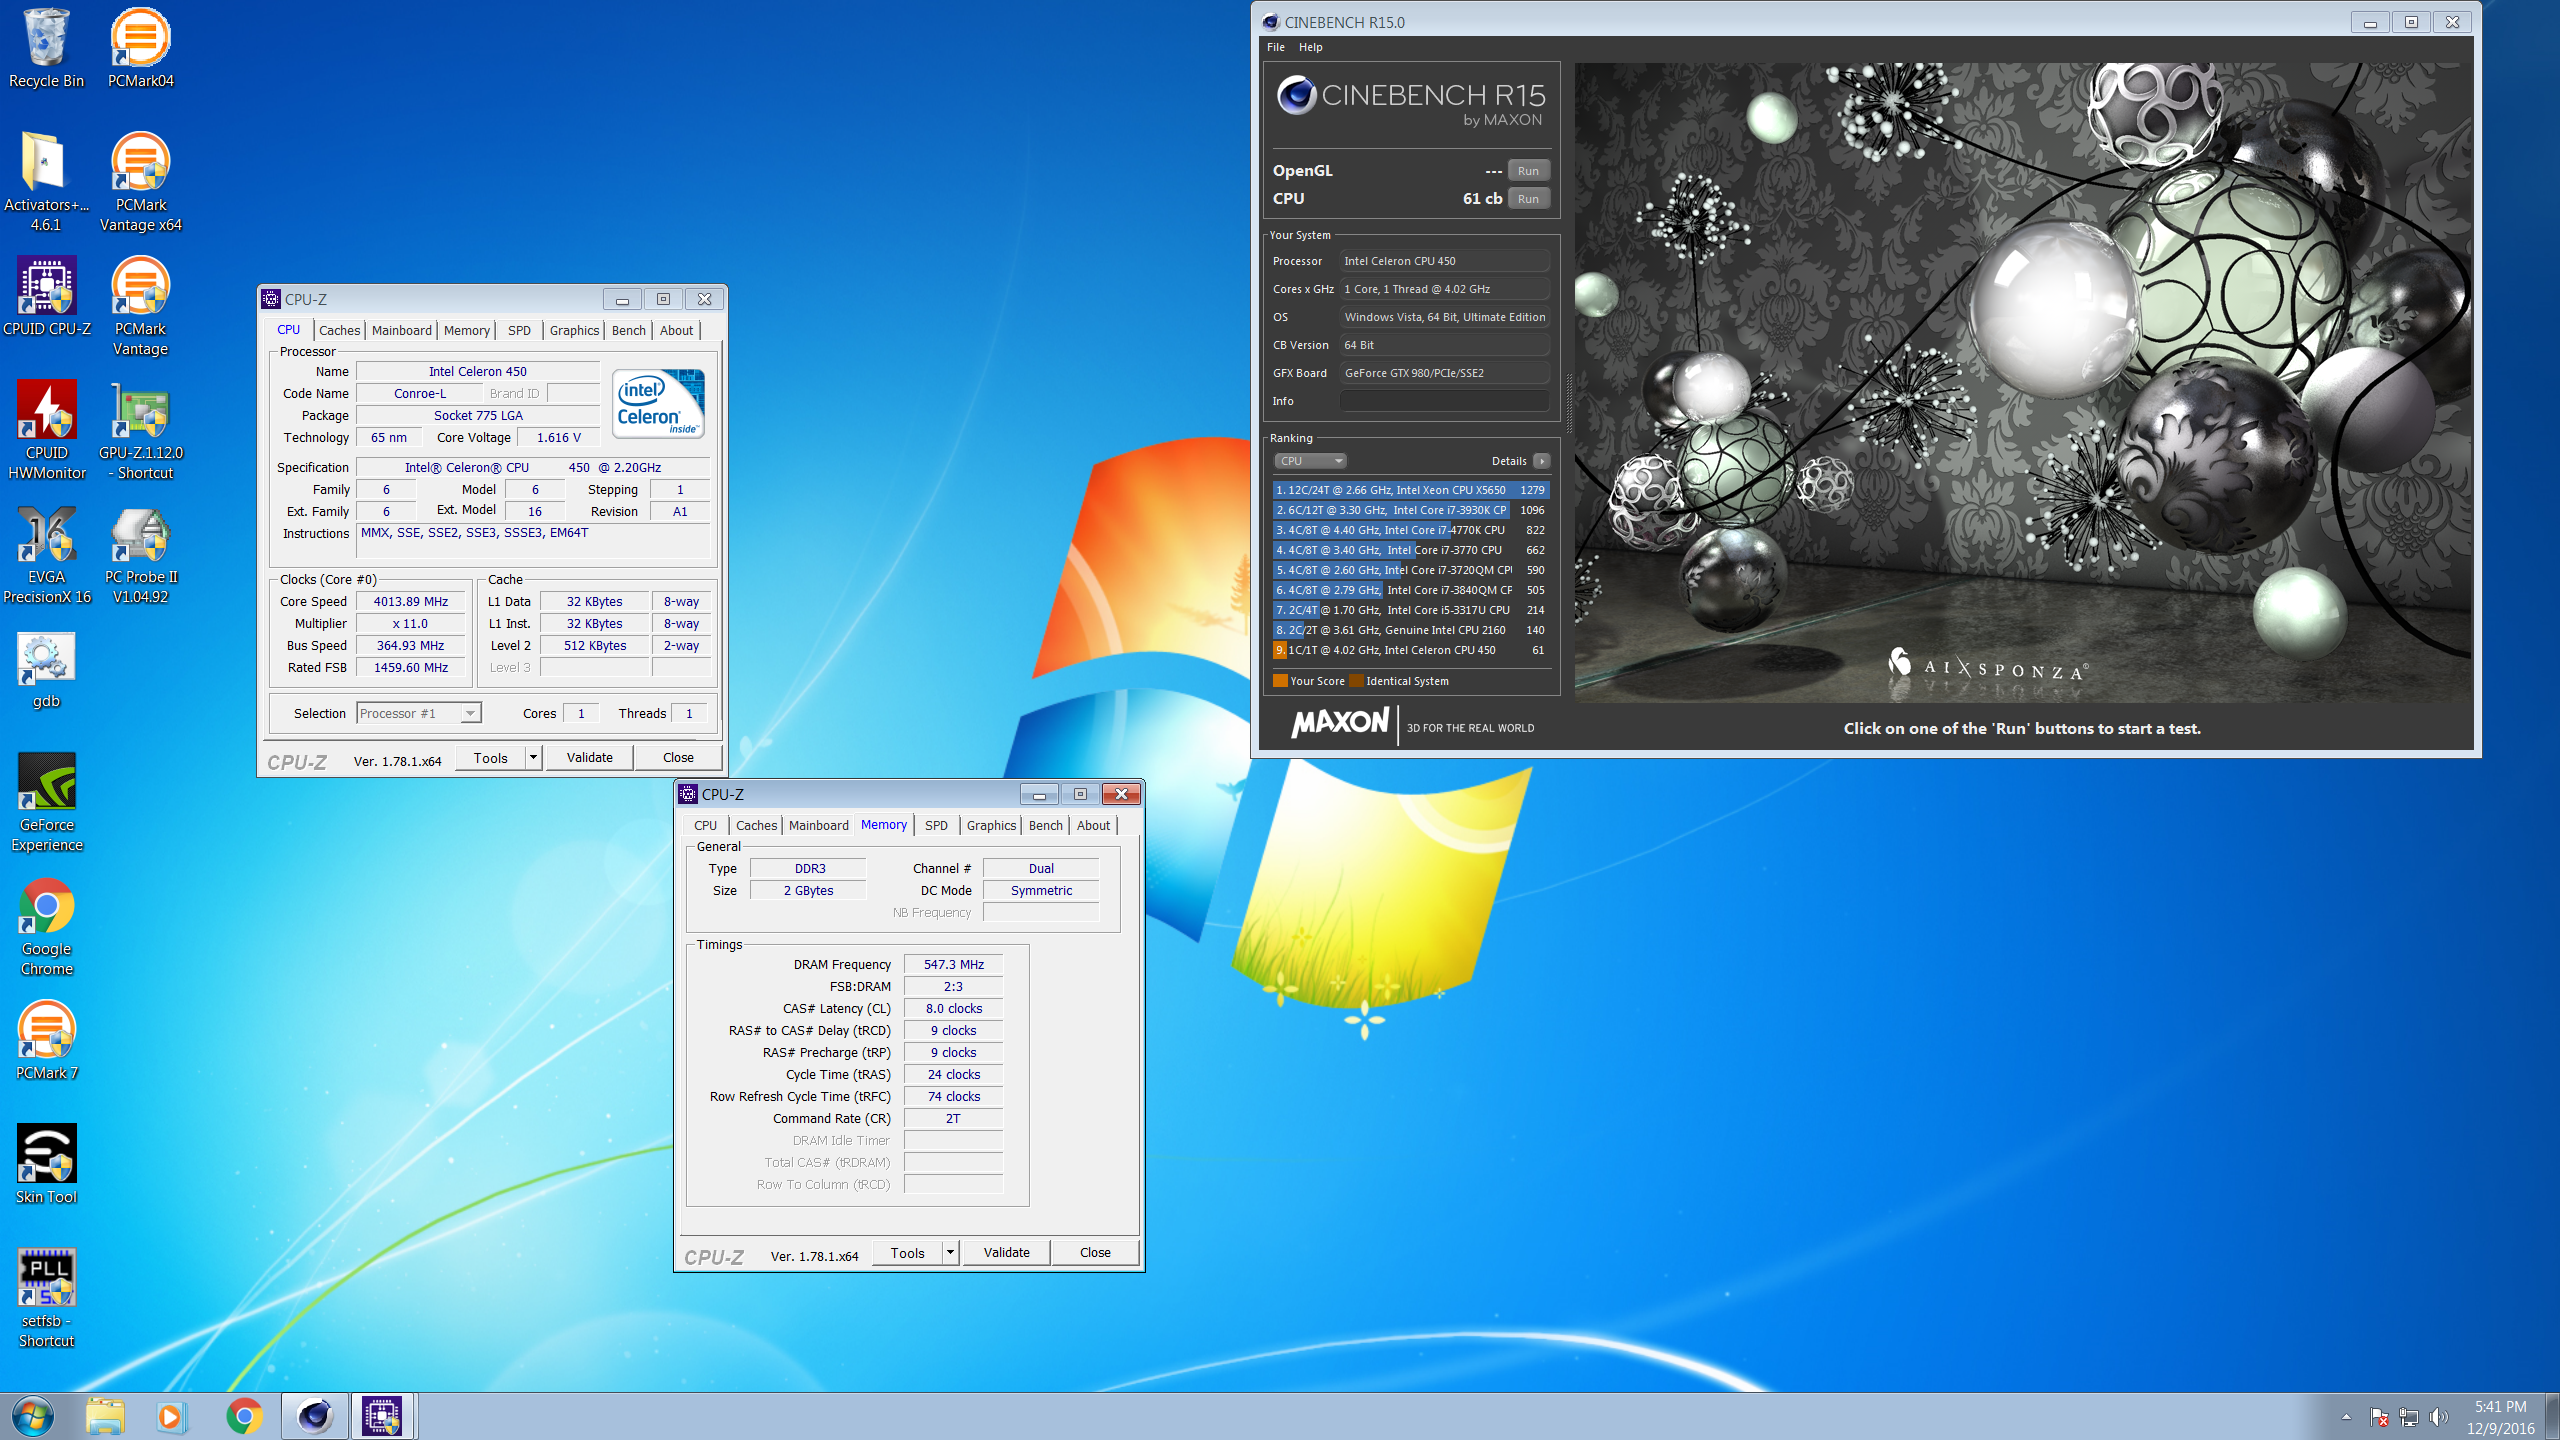Open Windows Media Player in taskbar
2560x1440 pixels.
[x=171, y=1416]
